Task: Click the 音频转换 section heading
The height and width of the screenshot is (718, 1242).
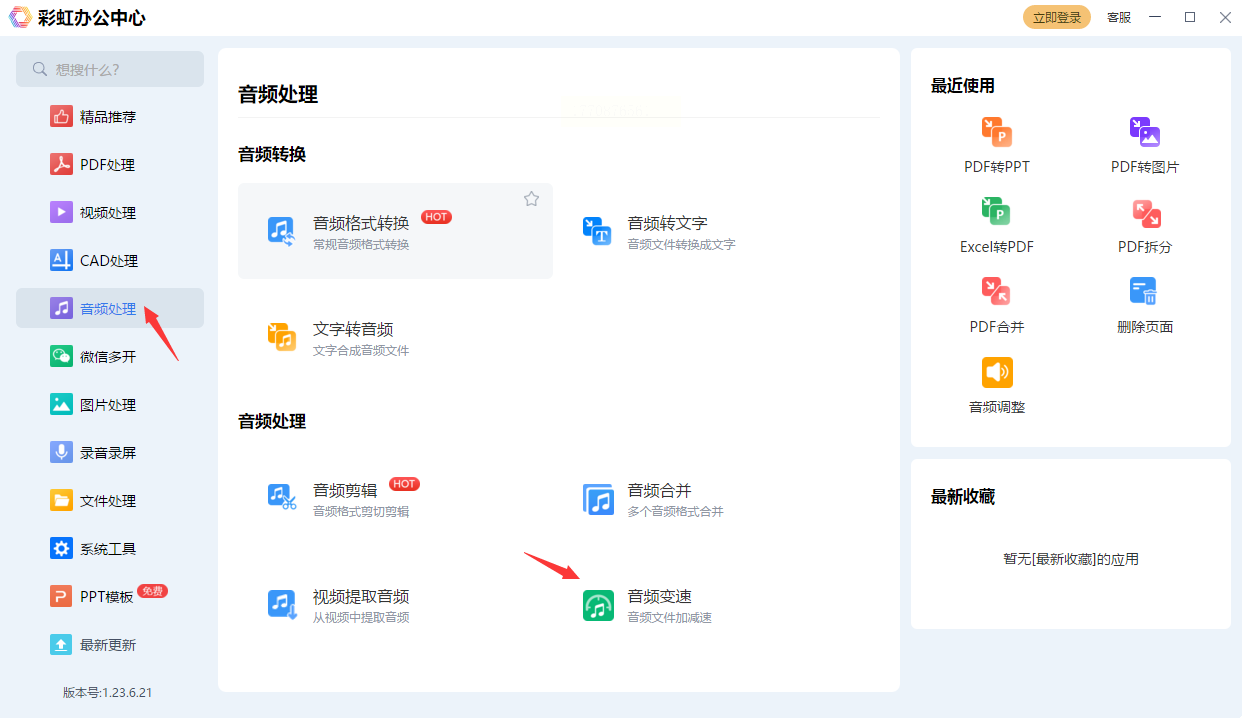Action: [272, 154]
